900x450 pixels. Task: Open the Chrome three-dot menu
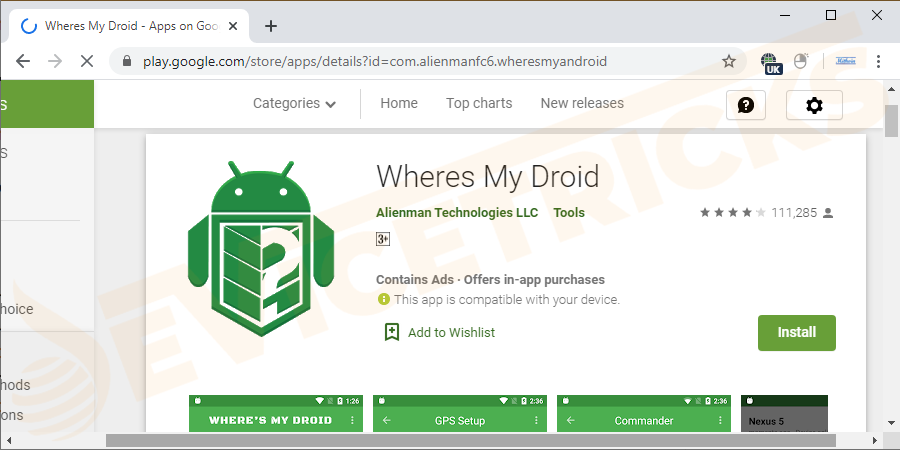tap(878, 61)
